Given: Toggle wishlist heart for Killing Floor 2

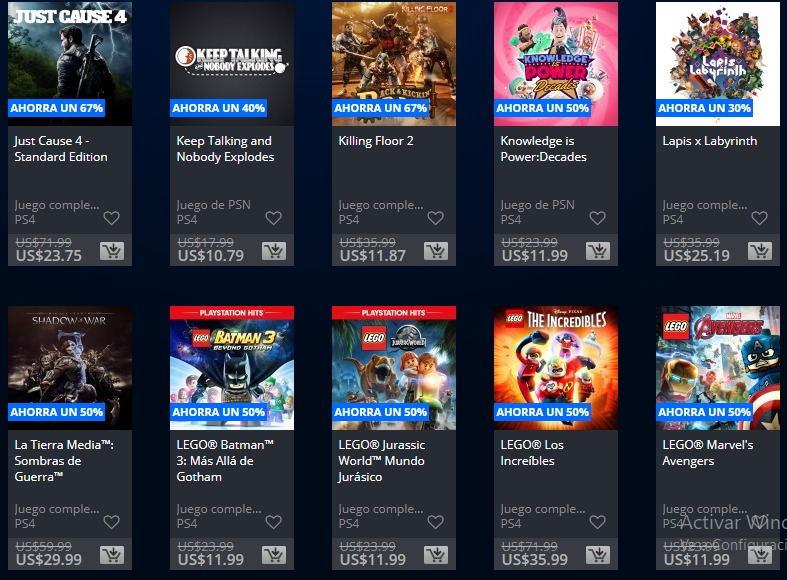Looking at the screenshot, I should point(436,218).
